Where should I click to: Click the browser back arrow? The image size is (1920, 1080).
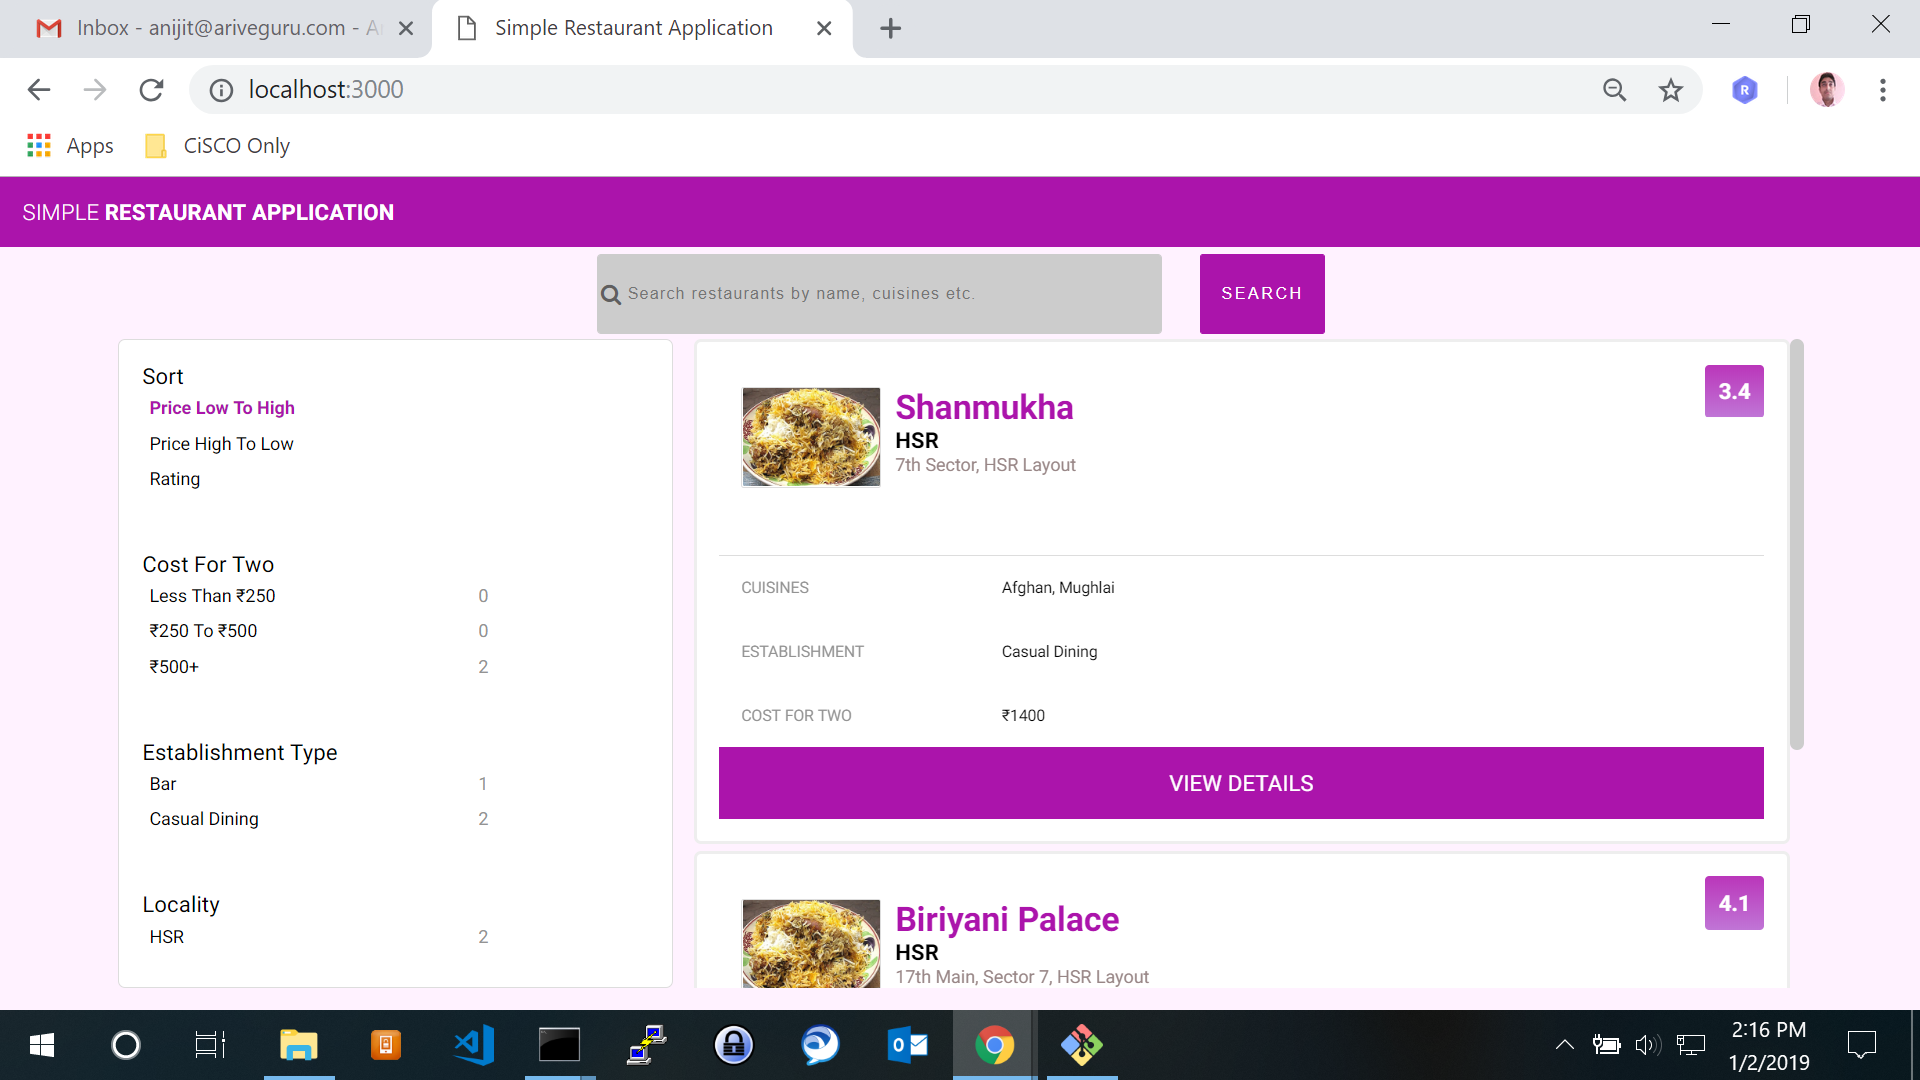click(39, 90)
